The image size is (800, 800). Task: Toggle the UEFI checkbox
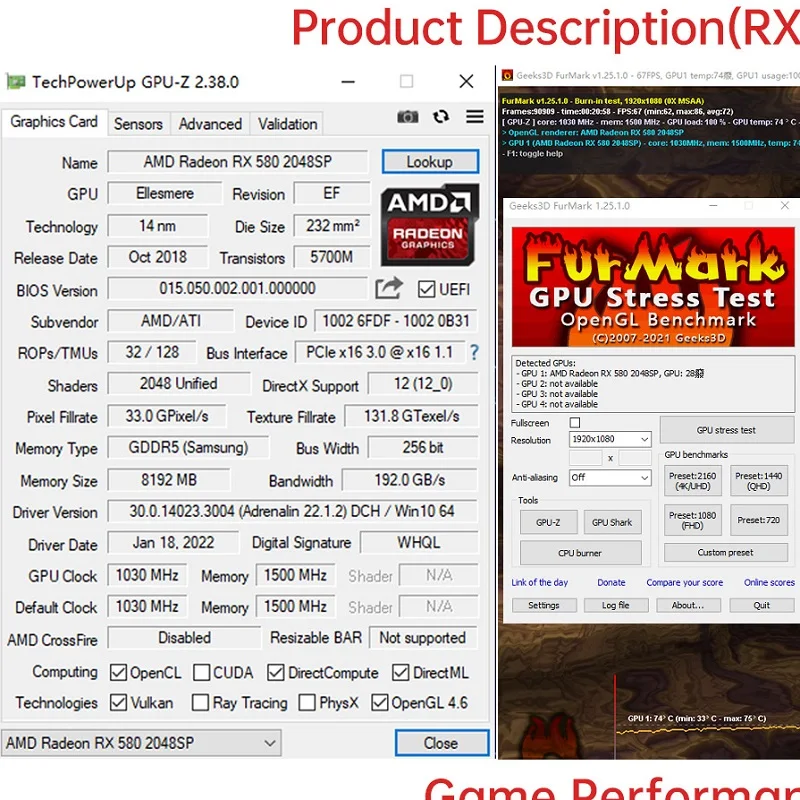tap(426, 289)
